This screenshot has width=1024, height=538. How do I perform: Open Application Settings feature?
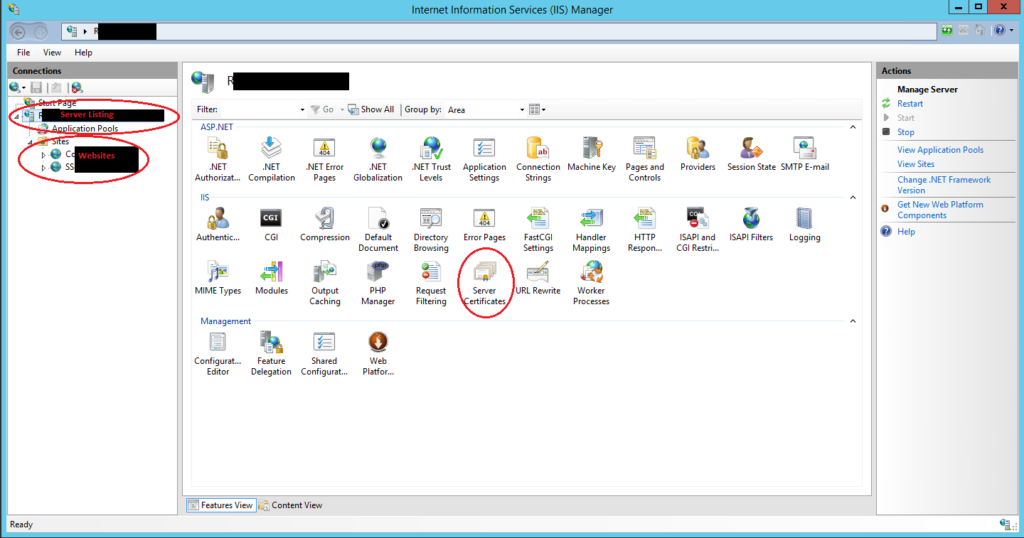(484, 159)
